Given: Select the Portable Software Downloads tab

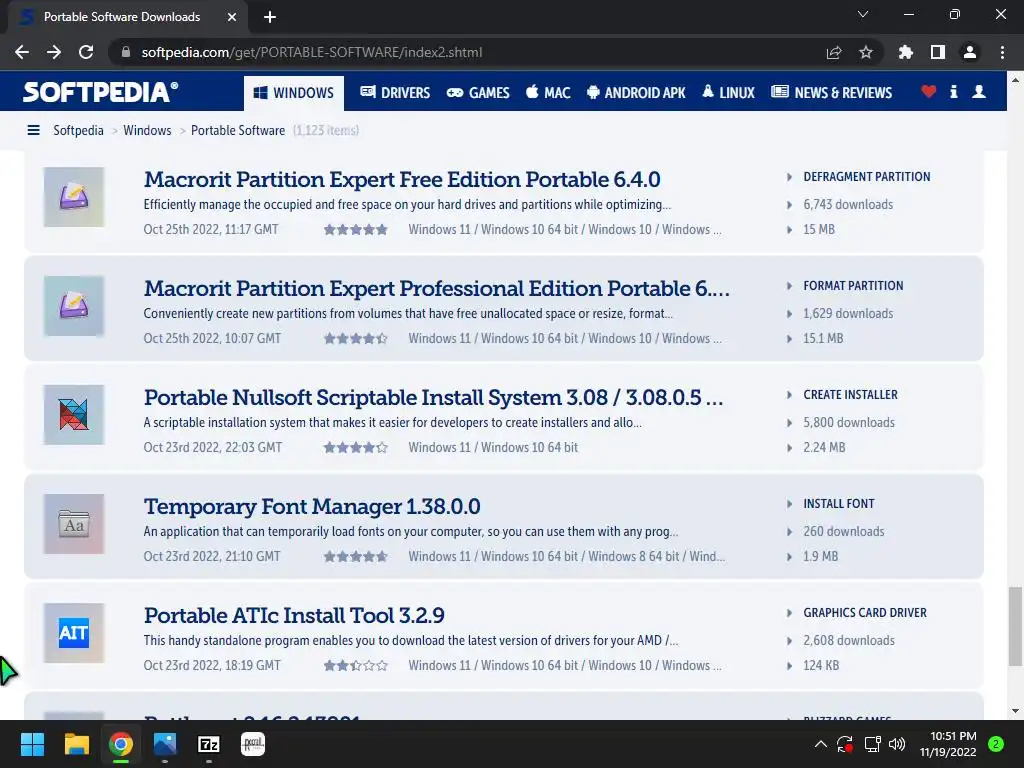Looking at the screenshot, I should (128, 17).
